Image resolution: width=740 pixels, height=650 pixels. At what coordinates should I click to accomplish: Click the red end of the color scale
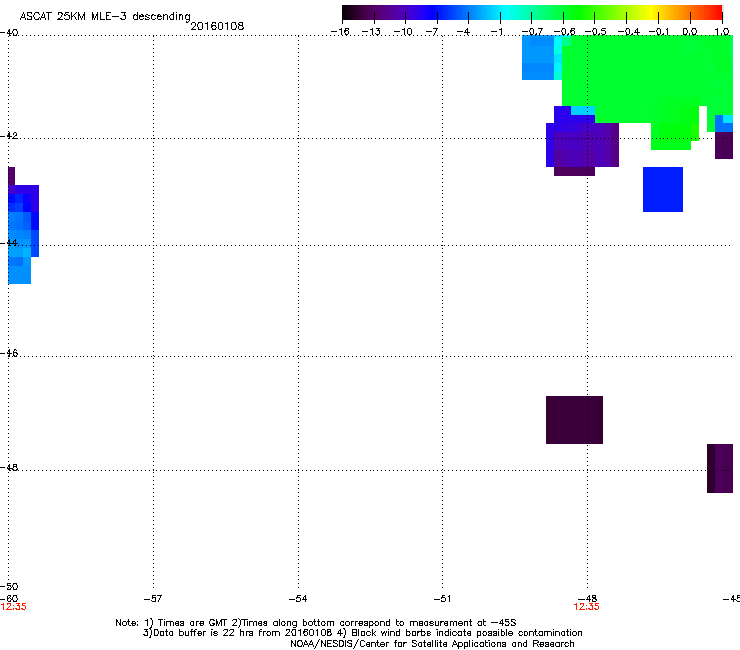tap(715, 13)
